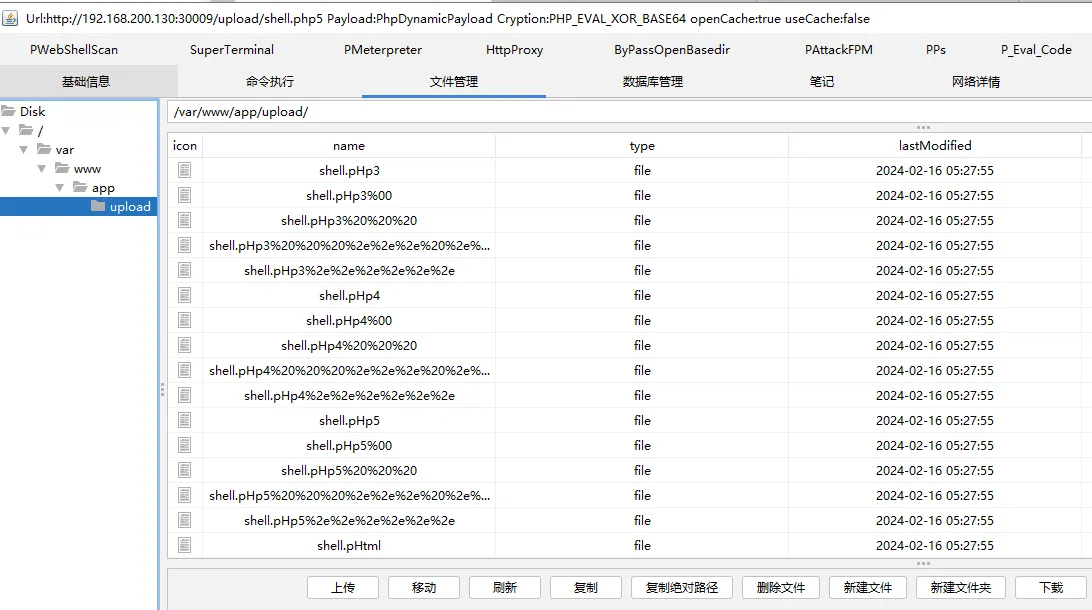
Task: Open the 数据库管理 tab
Action: click(x=652, y=82)
